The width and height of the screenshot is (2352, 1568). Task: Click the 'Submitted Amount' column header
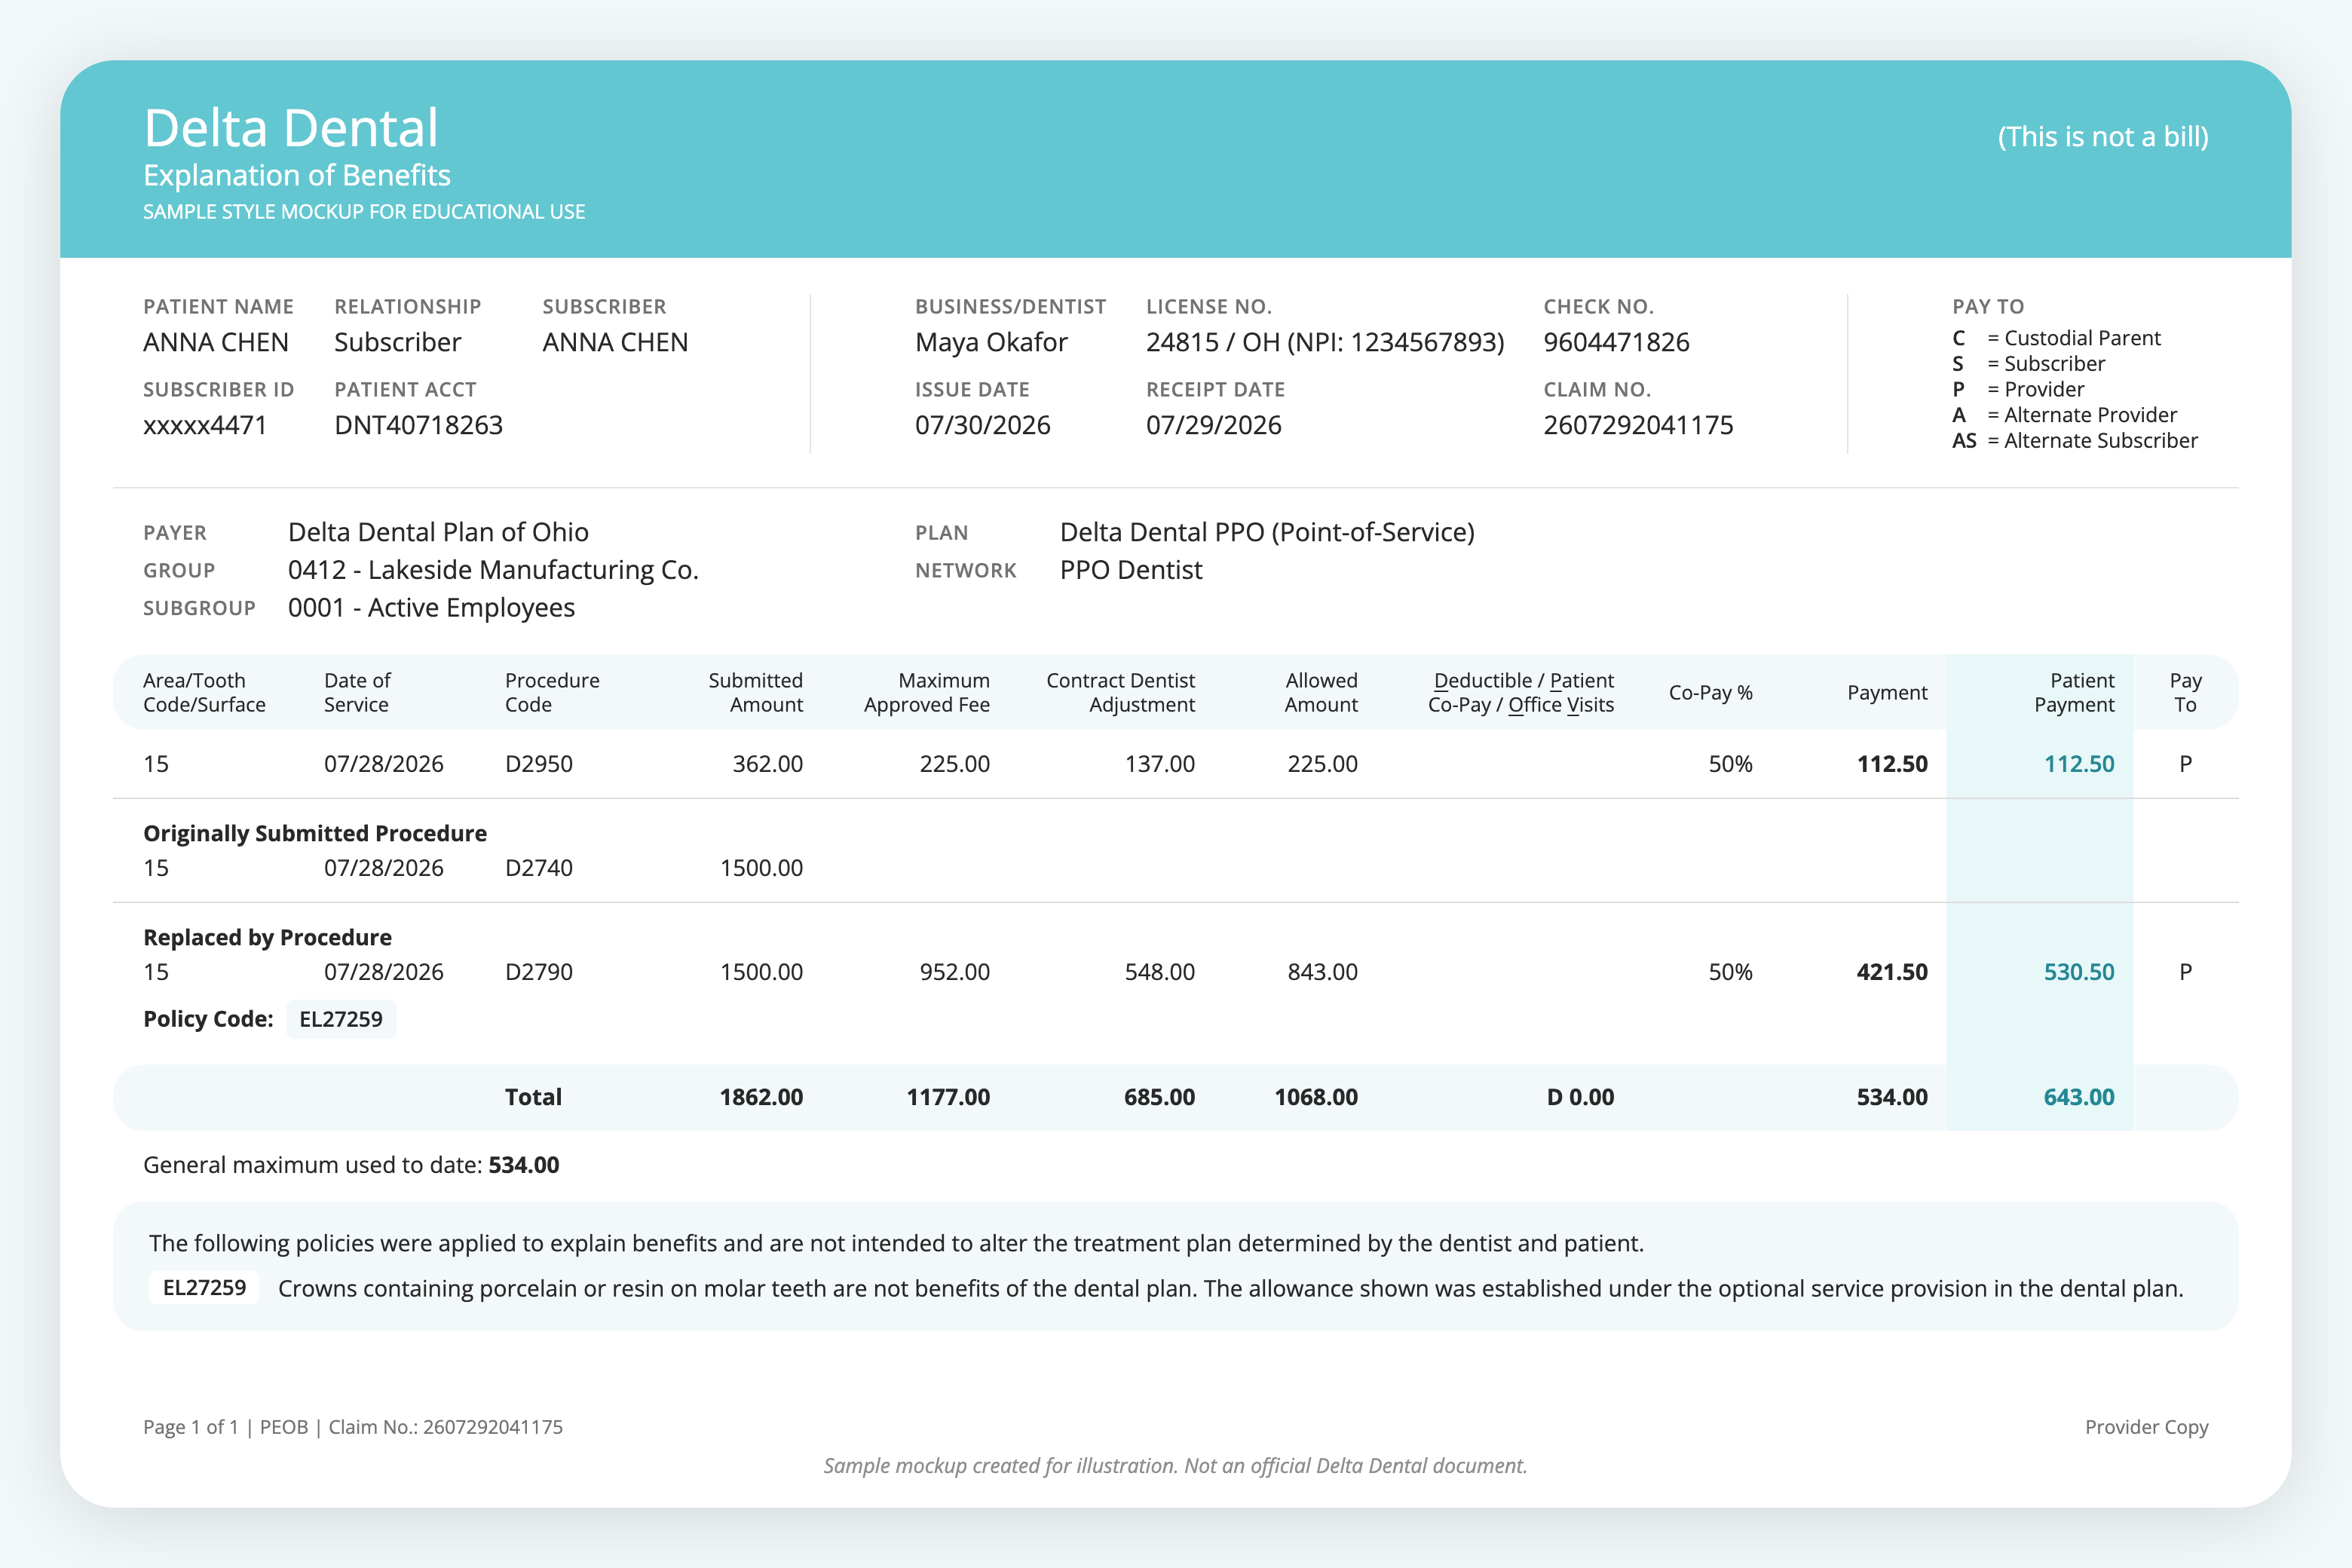coord(755,692)
